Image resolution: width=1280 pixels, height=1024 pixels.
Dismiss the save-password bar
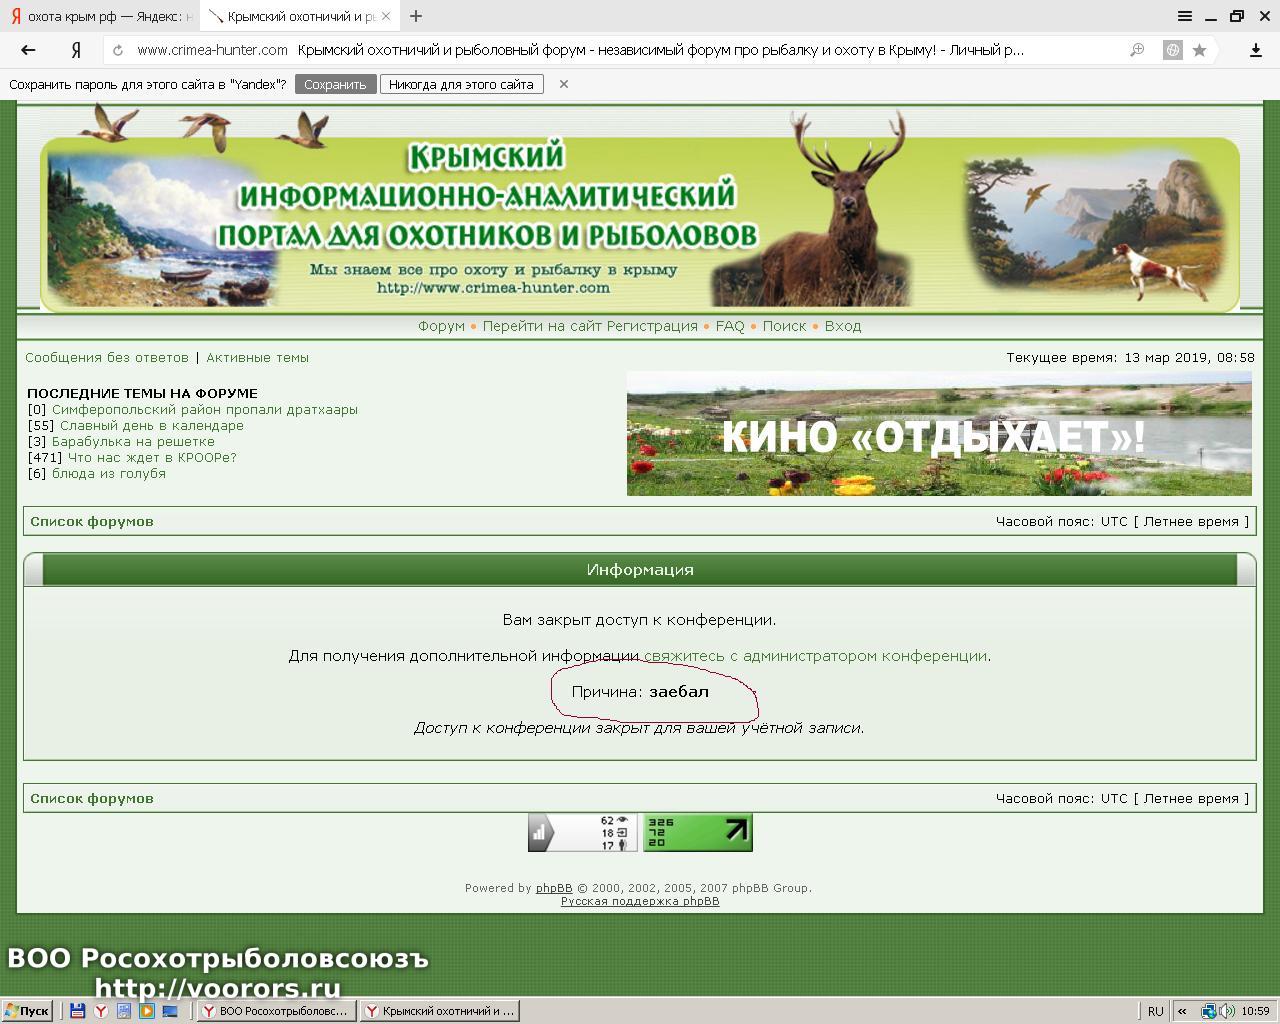tap(564, 84)
